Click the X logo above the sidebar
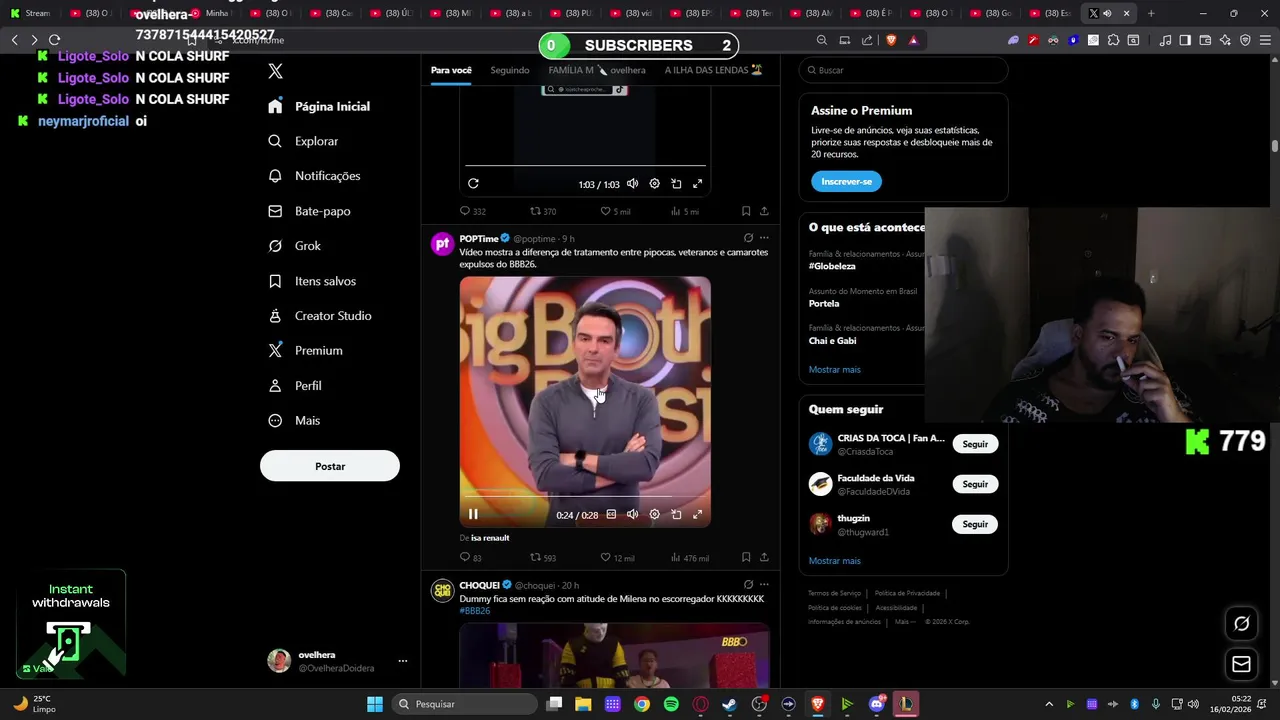Image resolution: width=1280 pixels, height=720 pixels. (x=276, y=71)
